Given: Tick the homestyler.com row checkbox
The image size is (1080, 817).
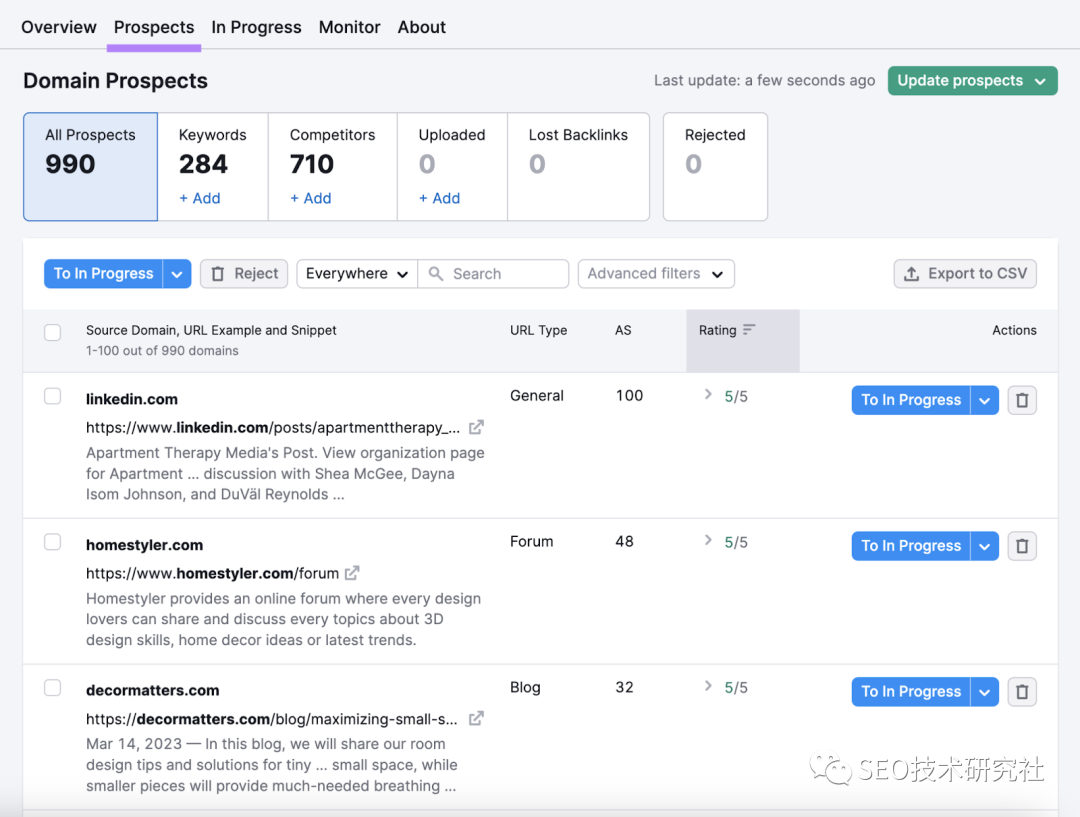Looking at the screenshot, I should 53,542.
